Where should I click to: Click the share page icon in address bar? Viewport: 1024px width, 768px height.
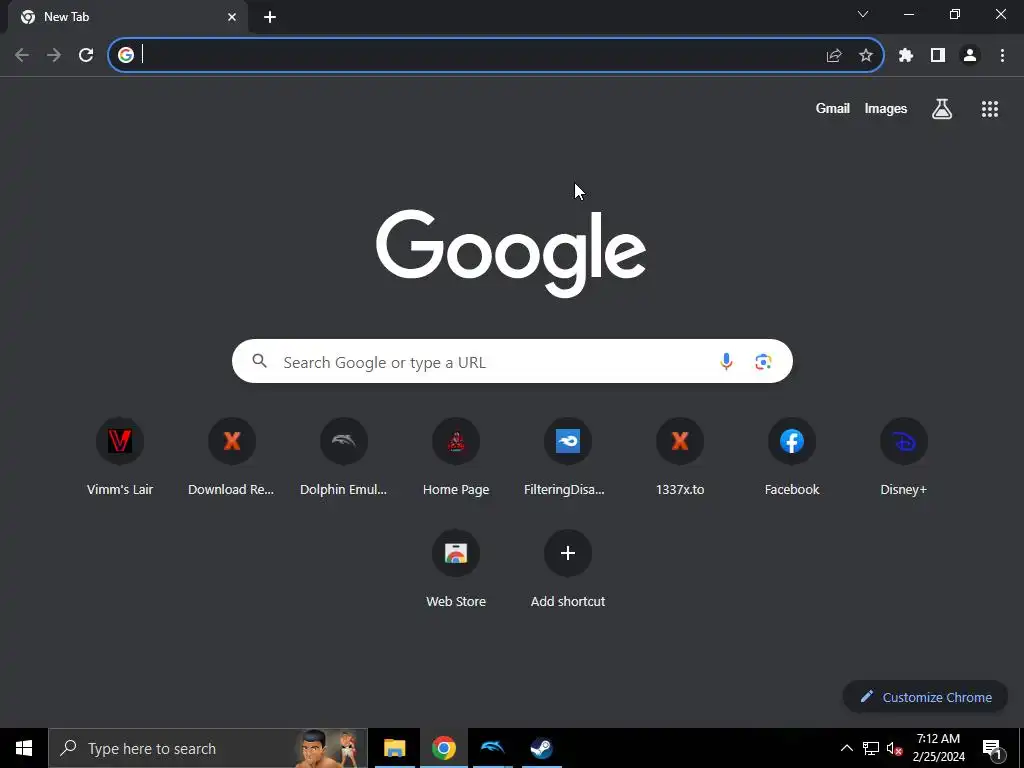[834, 56]
